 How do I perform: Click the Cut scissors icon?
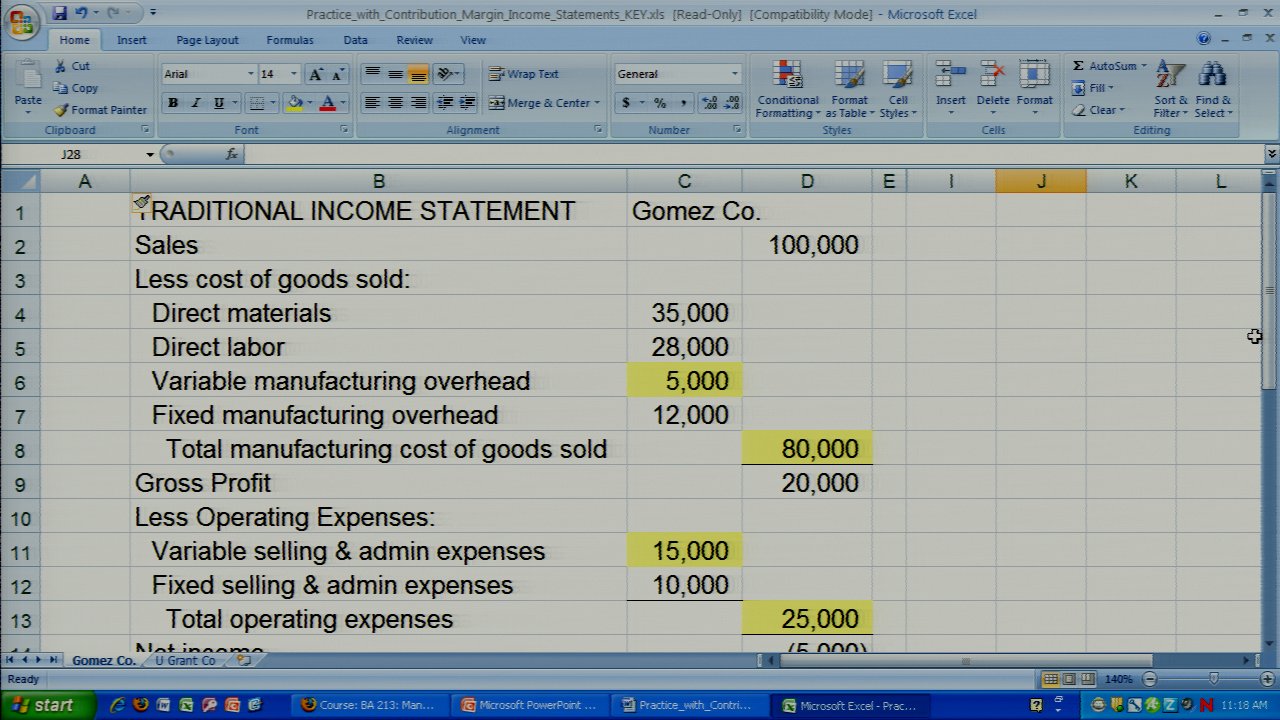click(61, 66)
